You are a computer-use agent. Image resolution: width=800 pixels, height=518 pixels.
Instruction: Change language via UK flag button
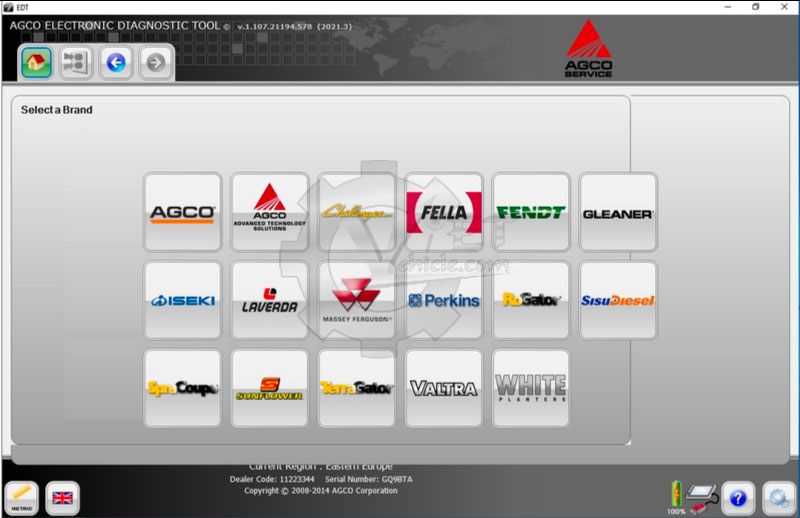(63, 498)
